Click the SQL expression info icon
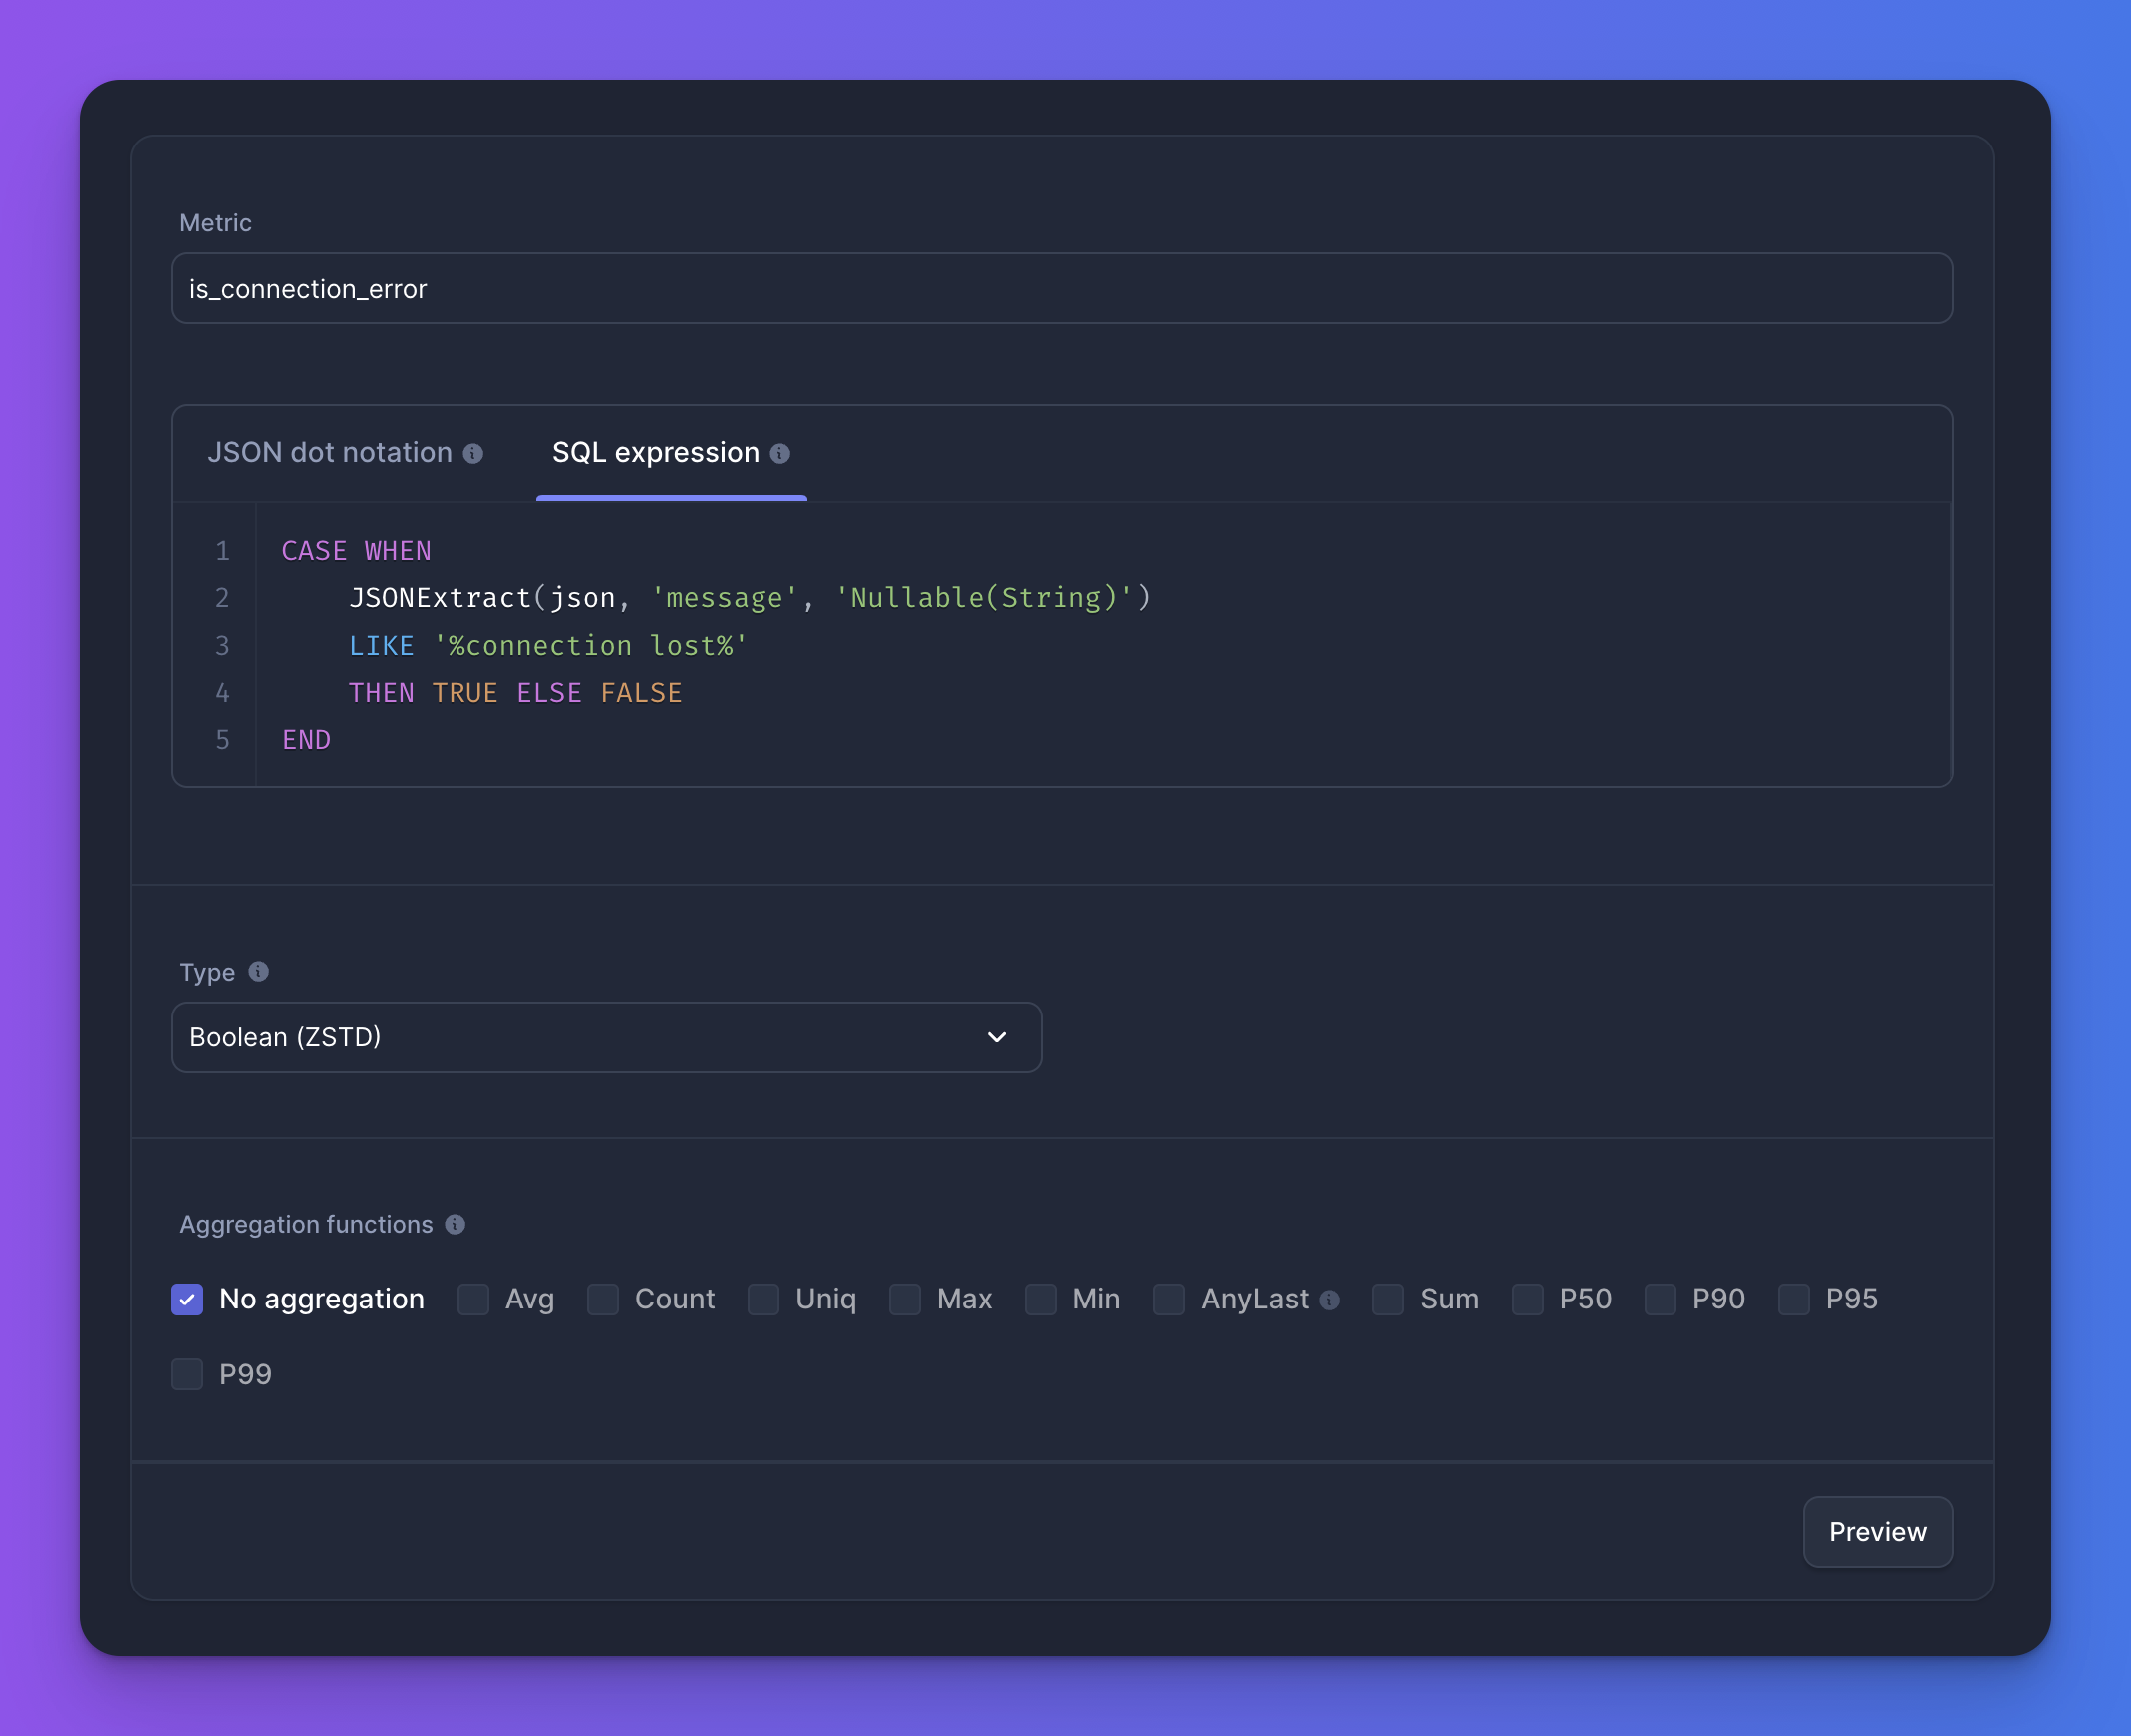Image resolution: width=2131 pixels, height=1736 pixels. coord(780,454)
